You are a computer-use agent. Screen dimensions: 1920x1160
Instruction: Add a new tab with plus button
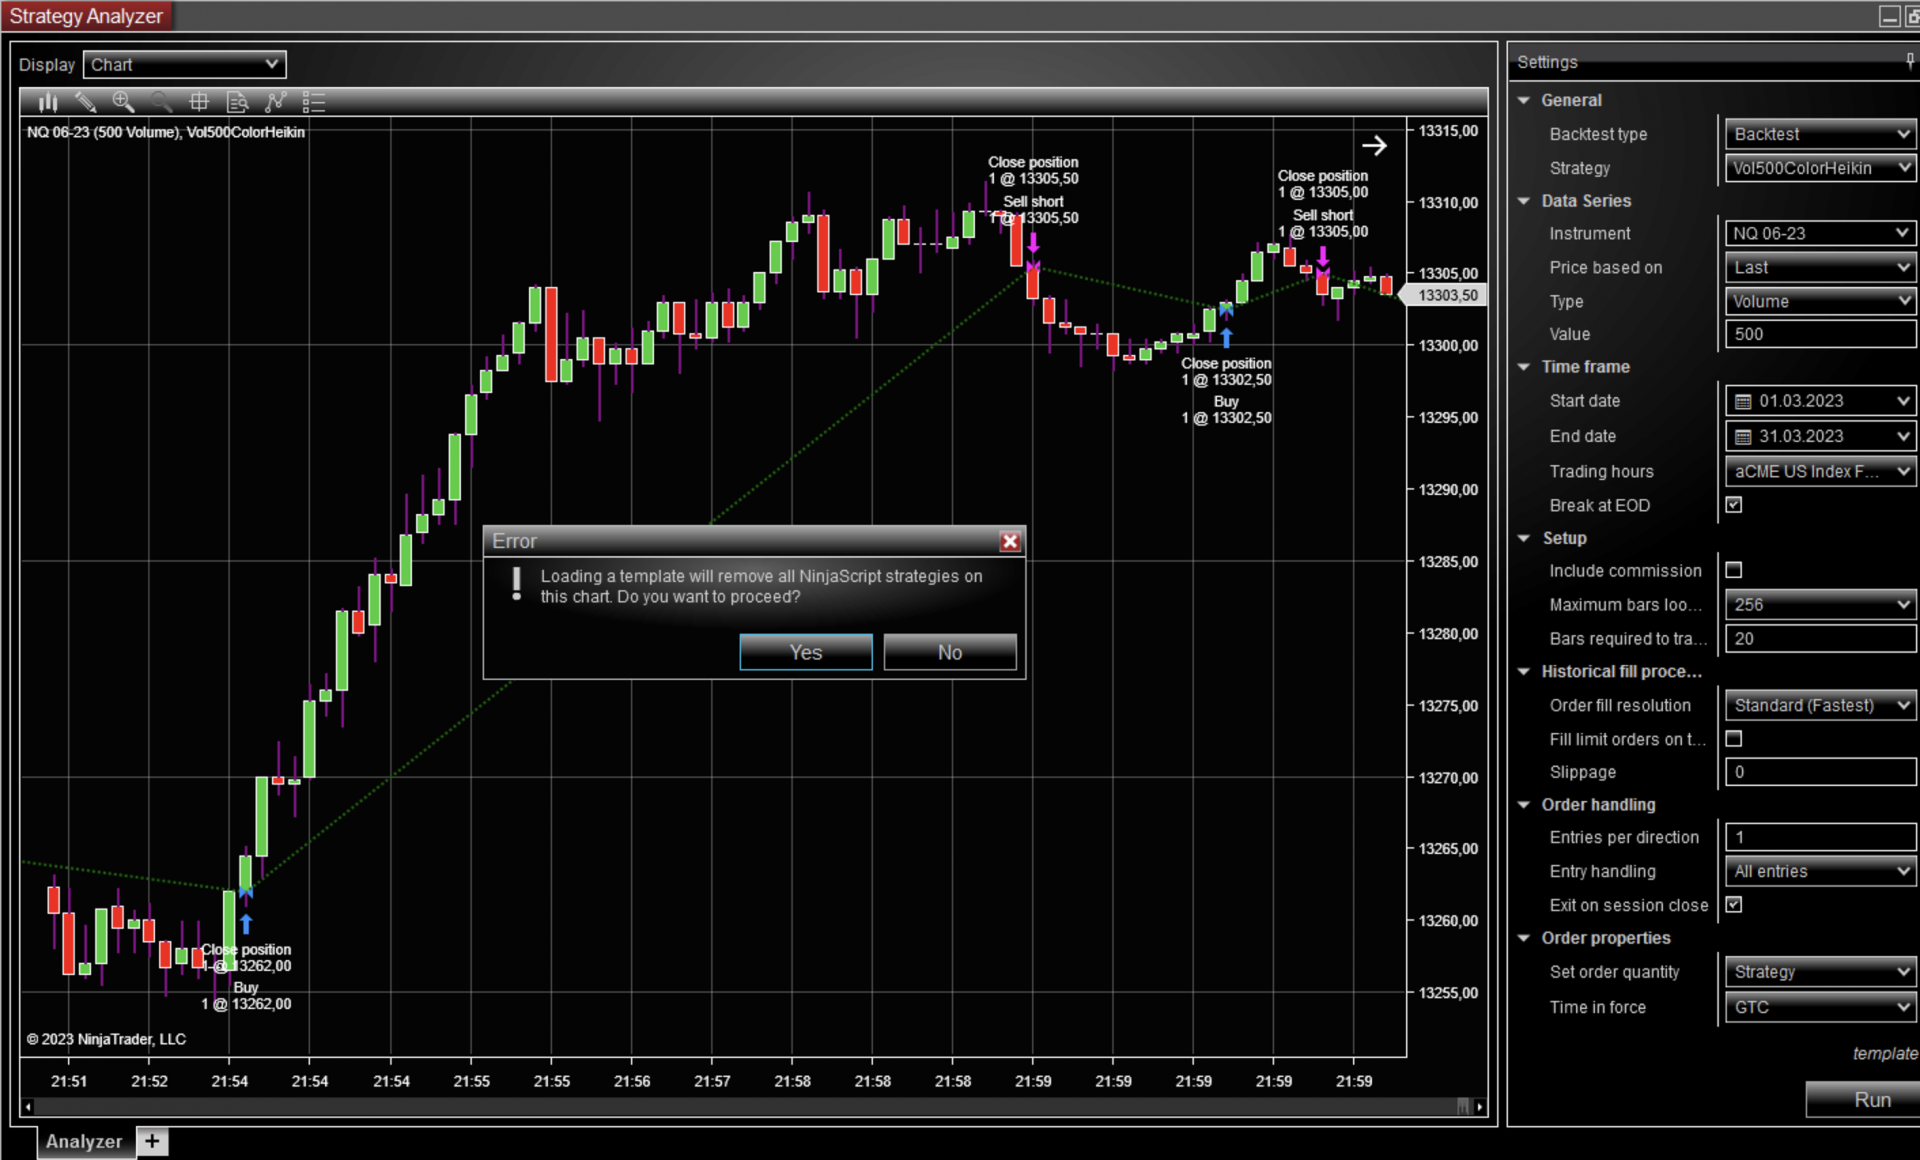[x=152, y=1141]
